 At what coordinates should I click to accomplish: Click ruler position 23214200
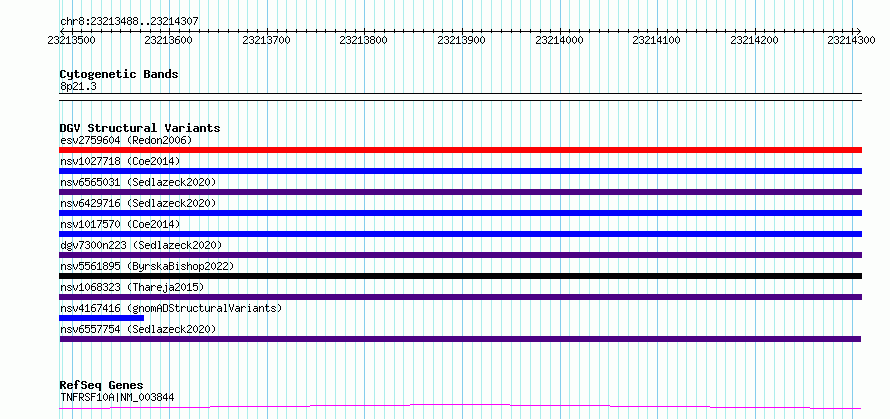point(754,40)
